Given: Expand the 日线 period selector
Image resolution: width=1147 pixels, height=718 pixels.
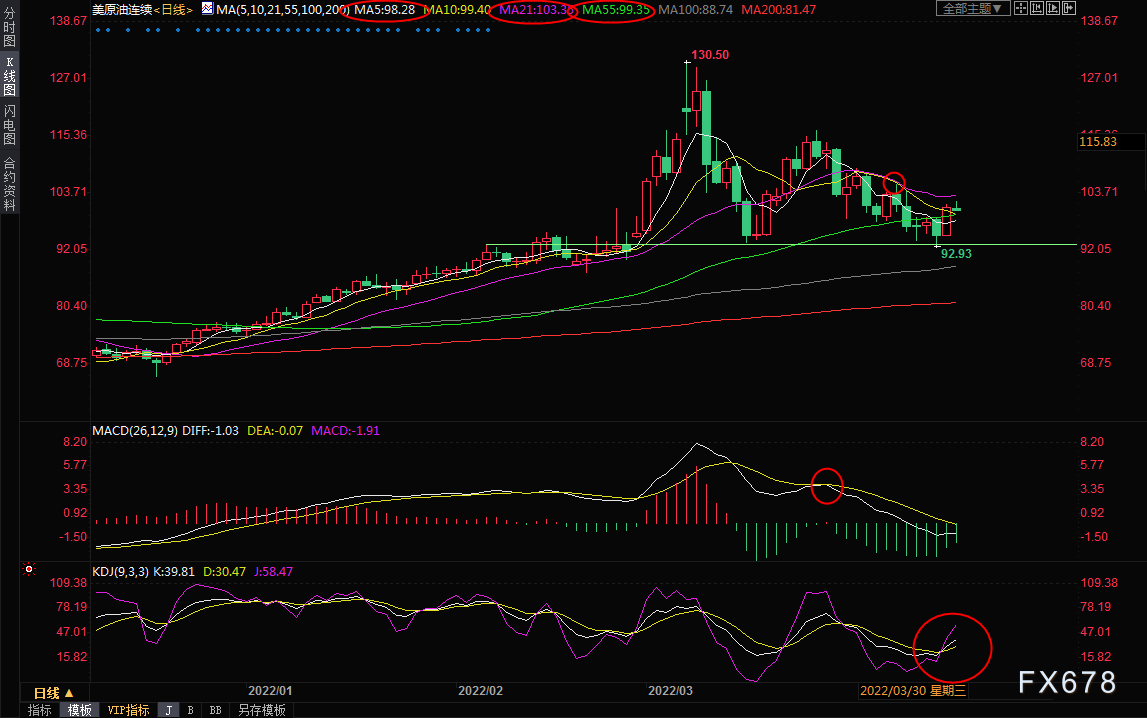Looking at the screenshot, I should point(53,692).
